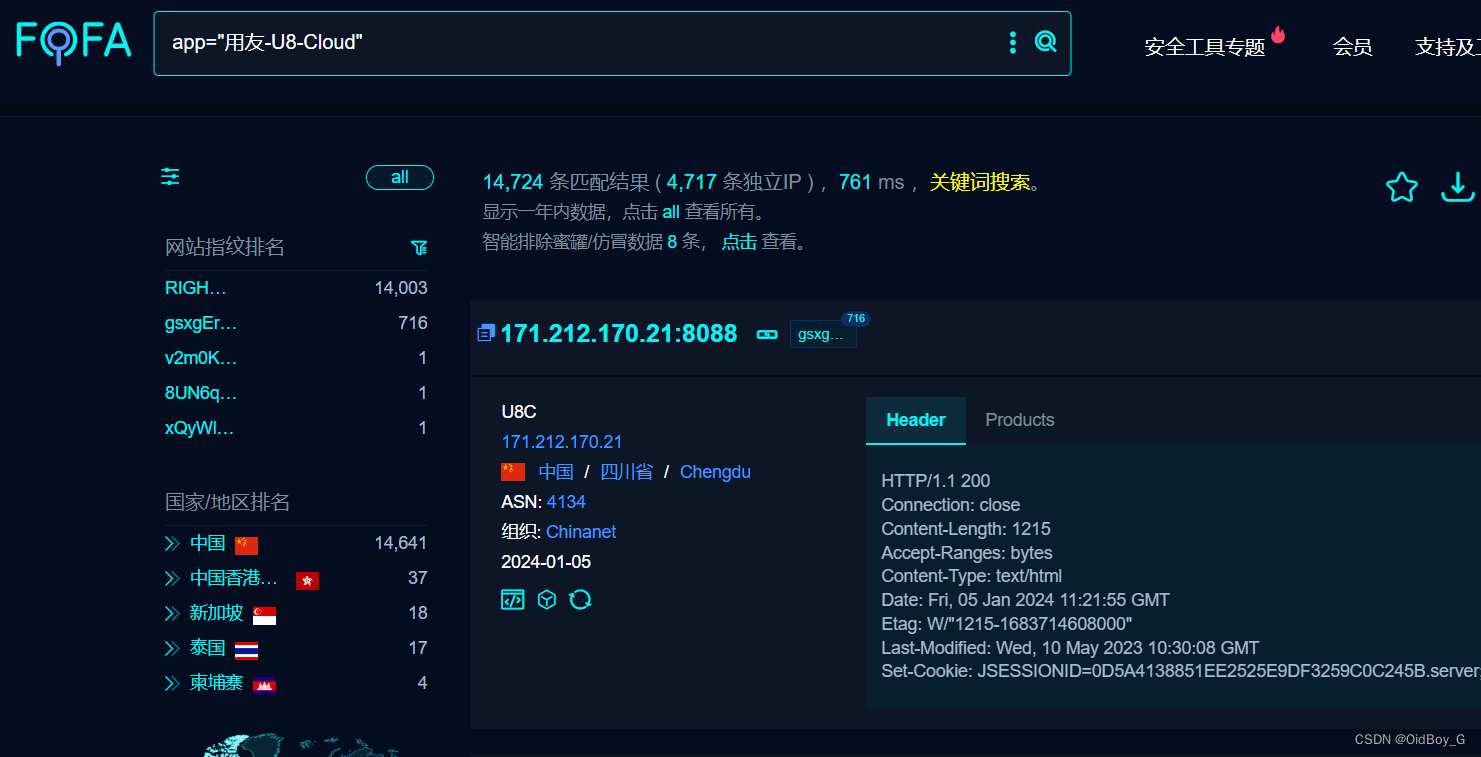Screen dimensions: 1481x757
Task: Open the cube product icon
Action: pyautogui.click(x=547, y=600)
